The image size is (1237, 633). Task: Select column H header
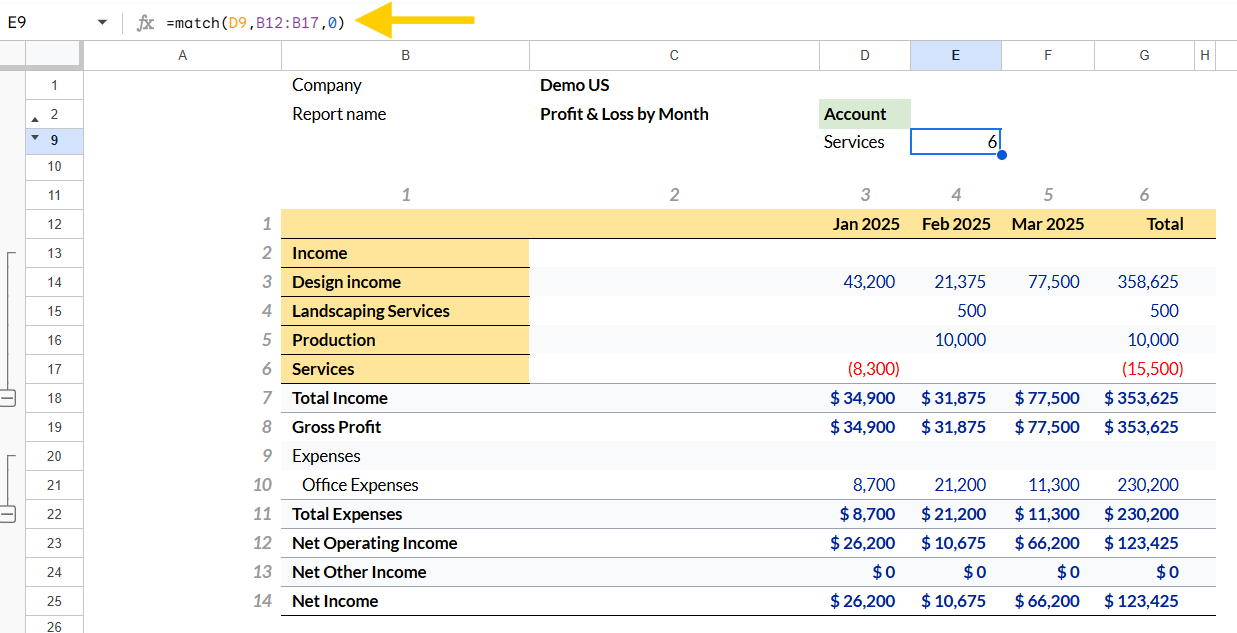[x=1205, y=55]
